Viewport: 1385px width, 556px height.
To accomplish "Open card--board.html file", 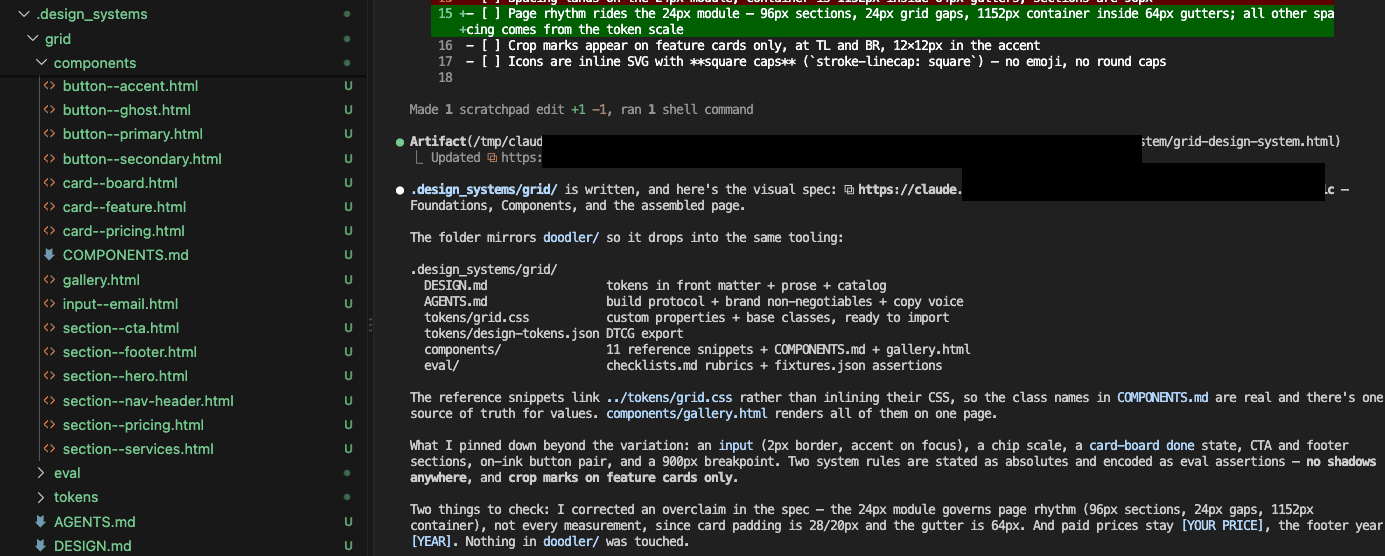I will coord(120,183).
